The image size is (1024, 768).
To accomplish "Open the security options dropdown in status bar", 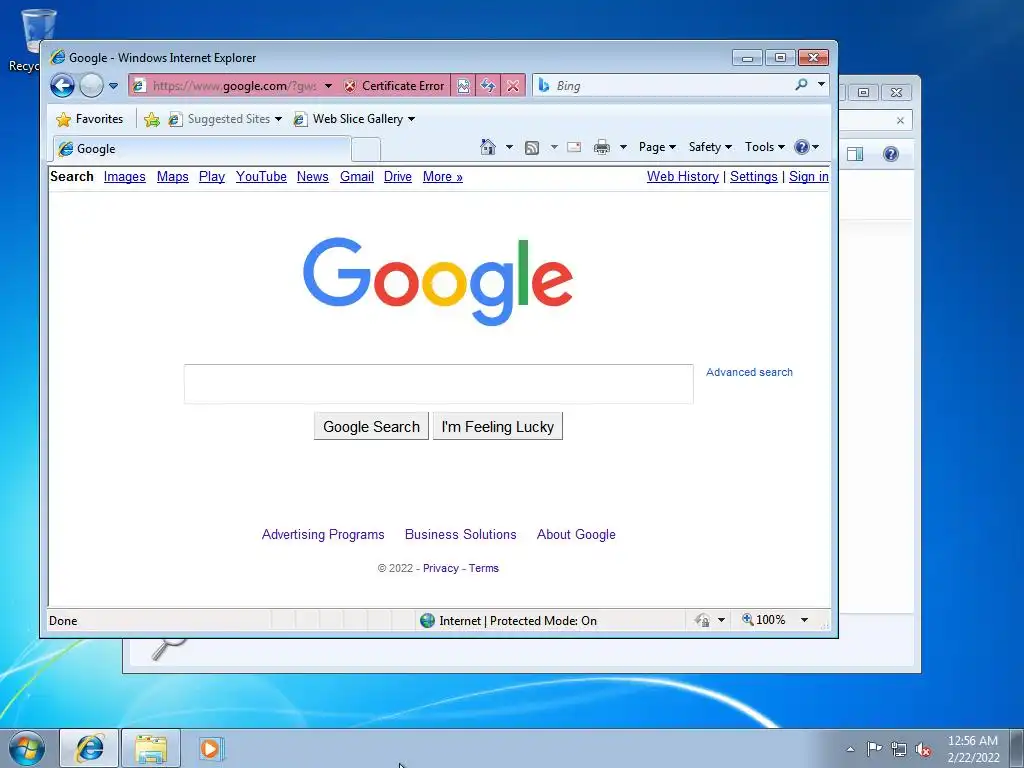I will 722,620.
